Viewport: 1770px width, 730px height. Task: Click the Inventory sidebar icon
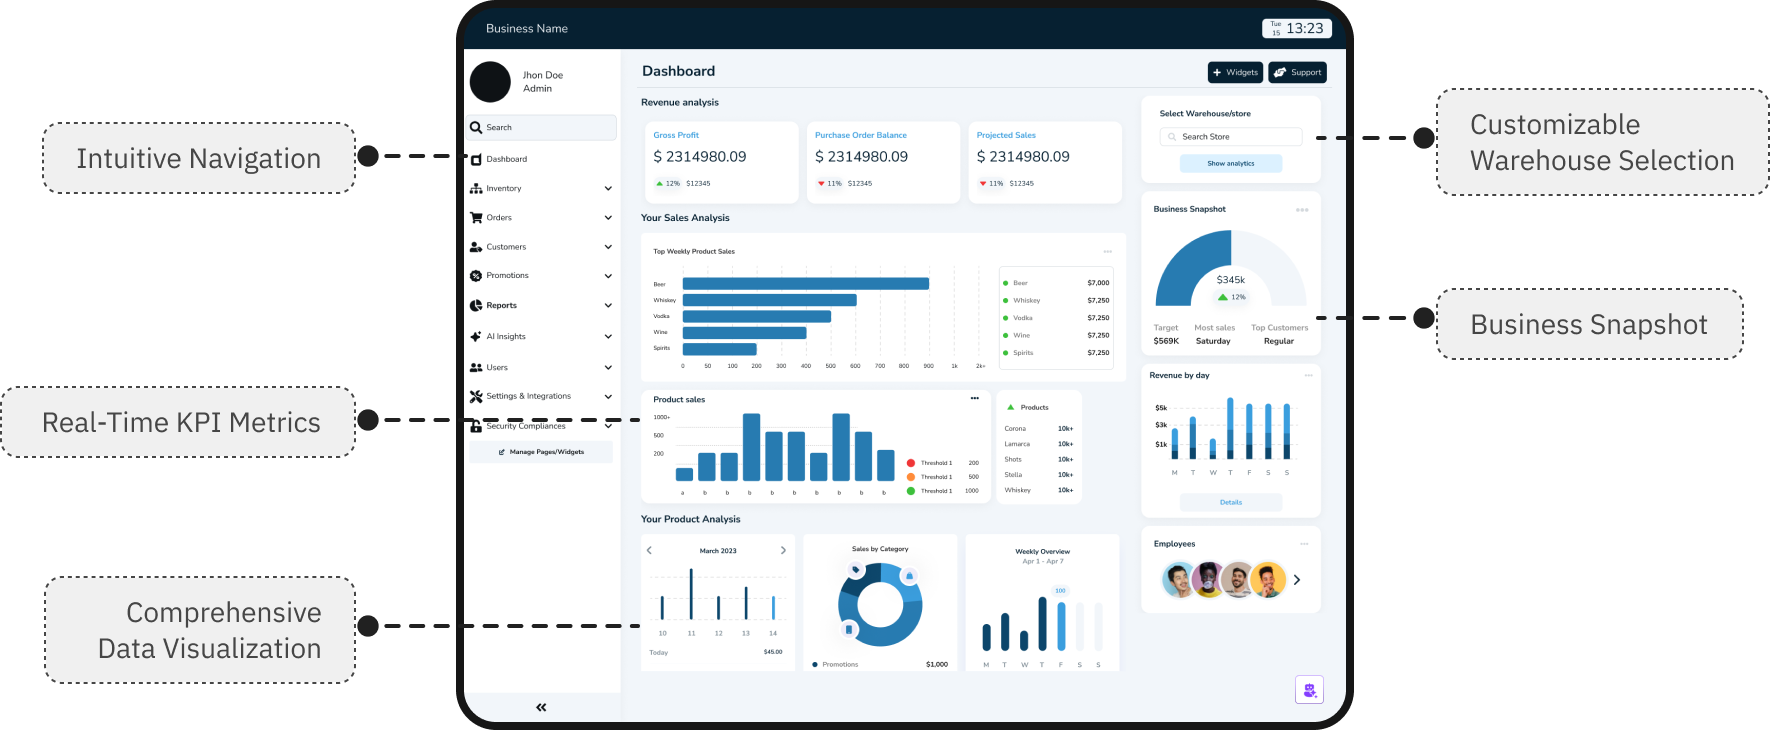tap(476, 189)
